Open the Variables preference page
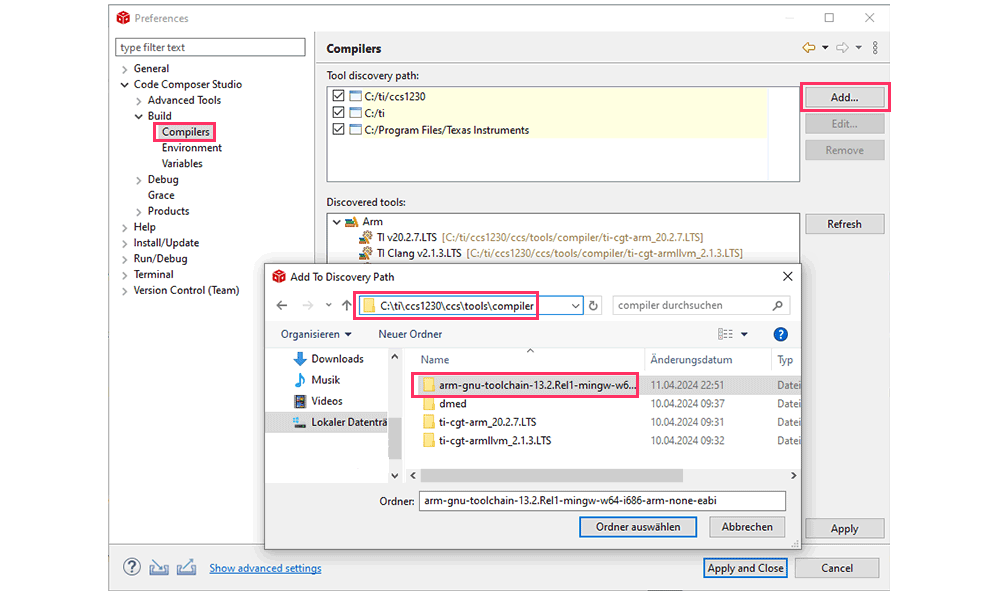 [x=182, y=164]
